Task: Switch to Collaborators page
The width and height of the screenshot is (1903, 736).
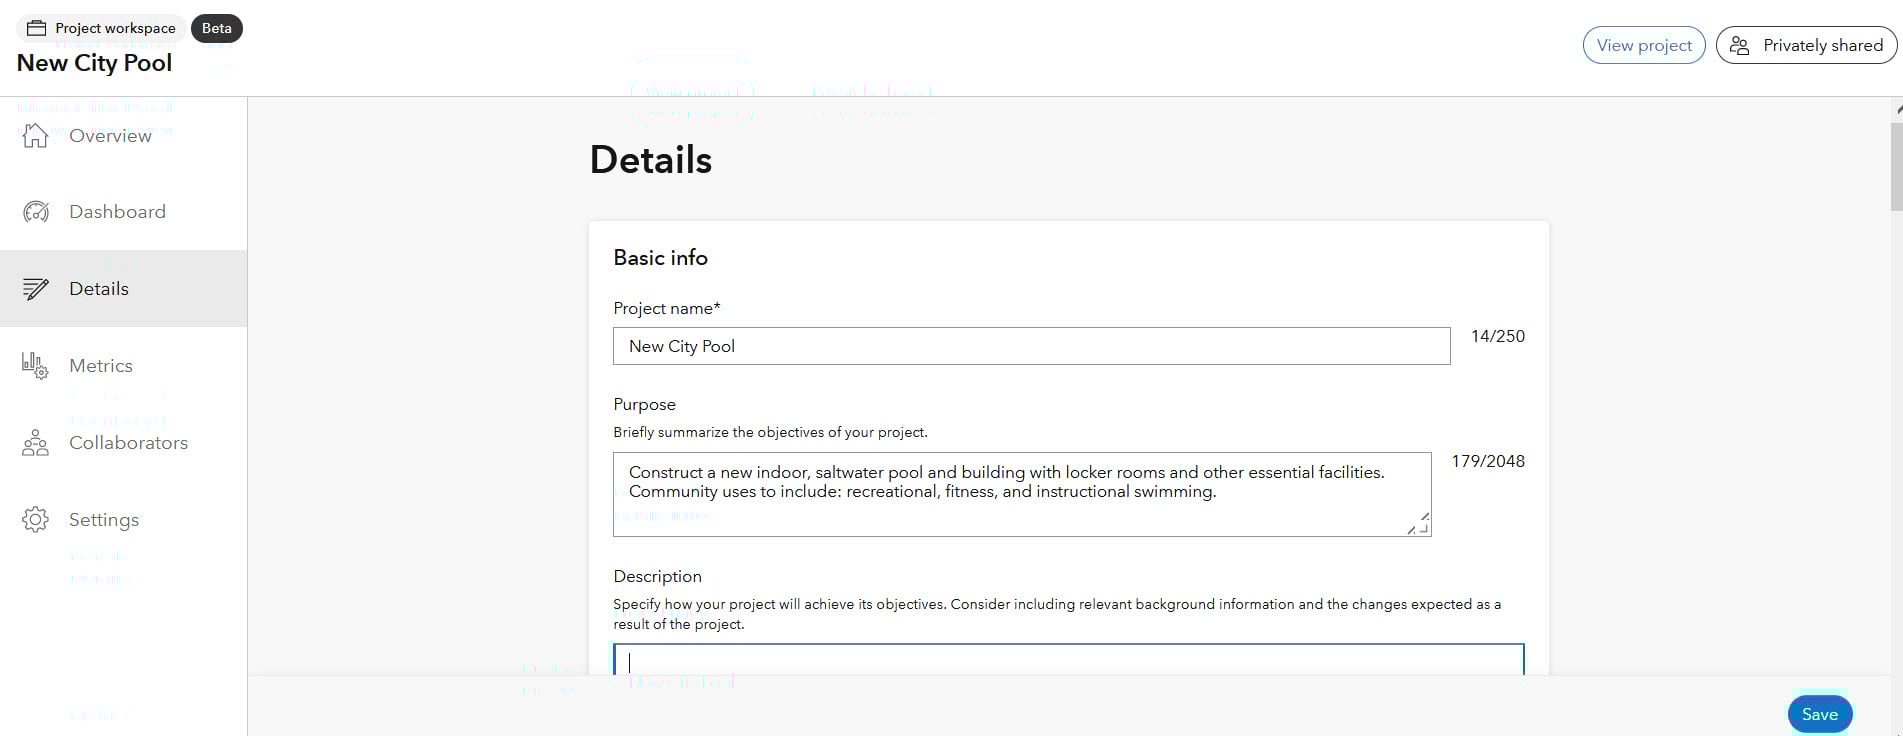Action: (128, 443)
